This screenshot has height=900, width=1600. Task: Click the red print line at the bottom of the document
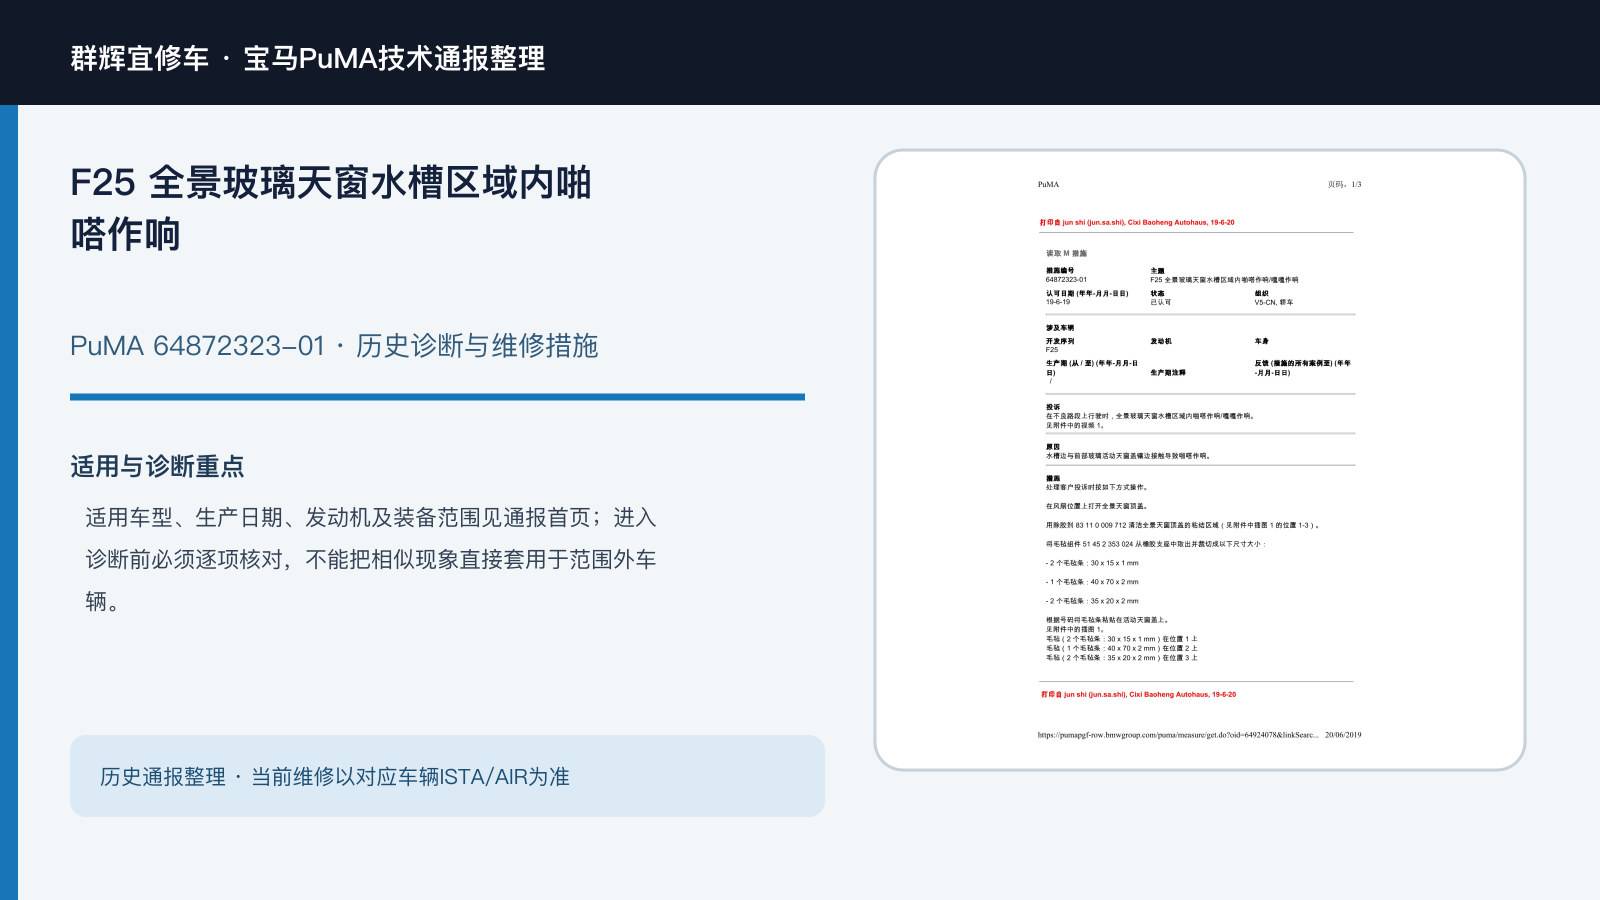[1138, 694]
